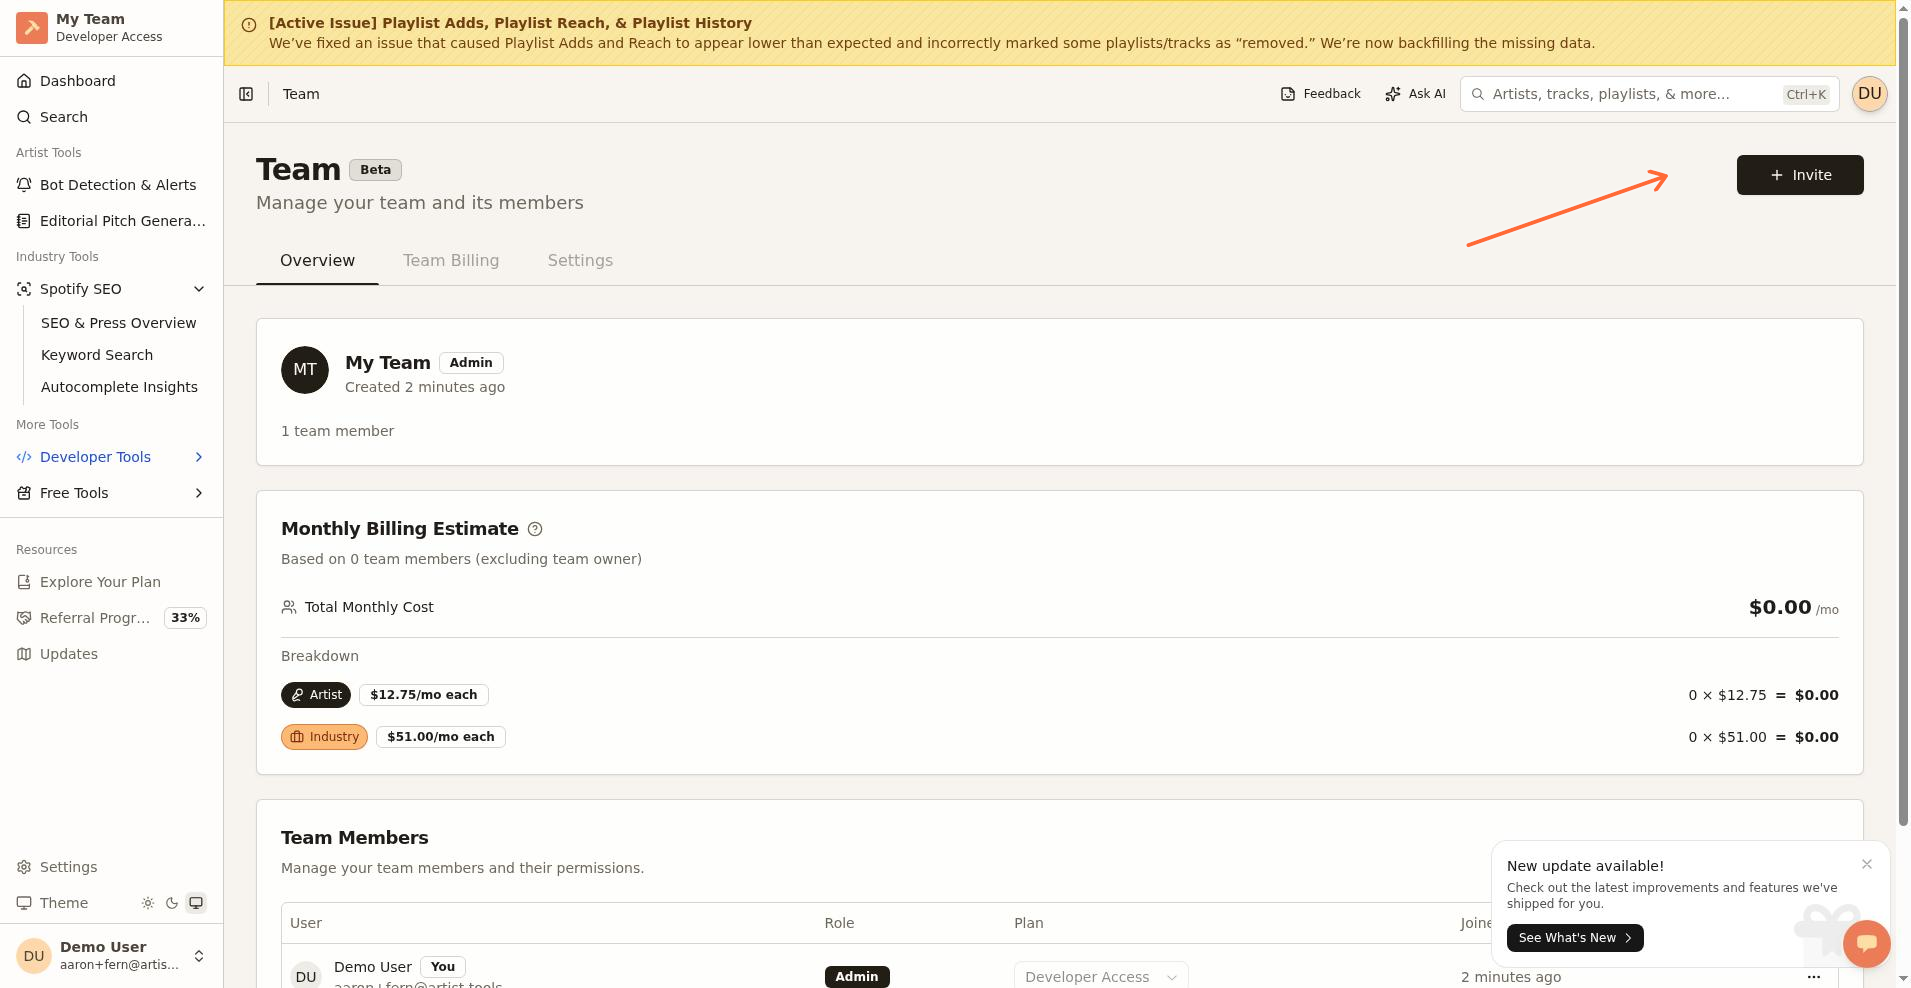This screenshot has height=988, width=1911.
Task: Click the alert icon in the issue banner
Action: click(x=249, y=25)
